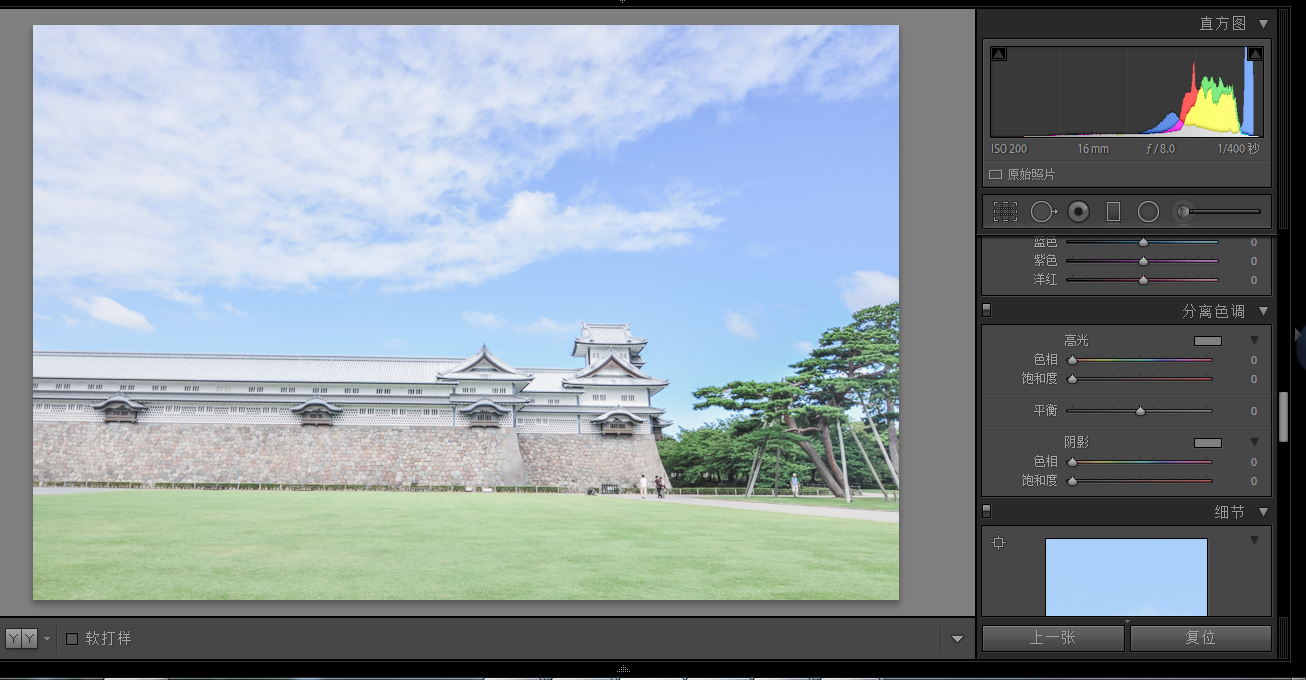Toggle highlight clipping indicator in histogram

[x=1255, y=54]
